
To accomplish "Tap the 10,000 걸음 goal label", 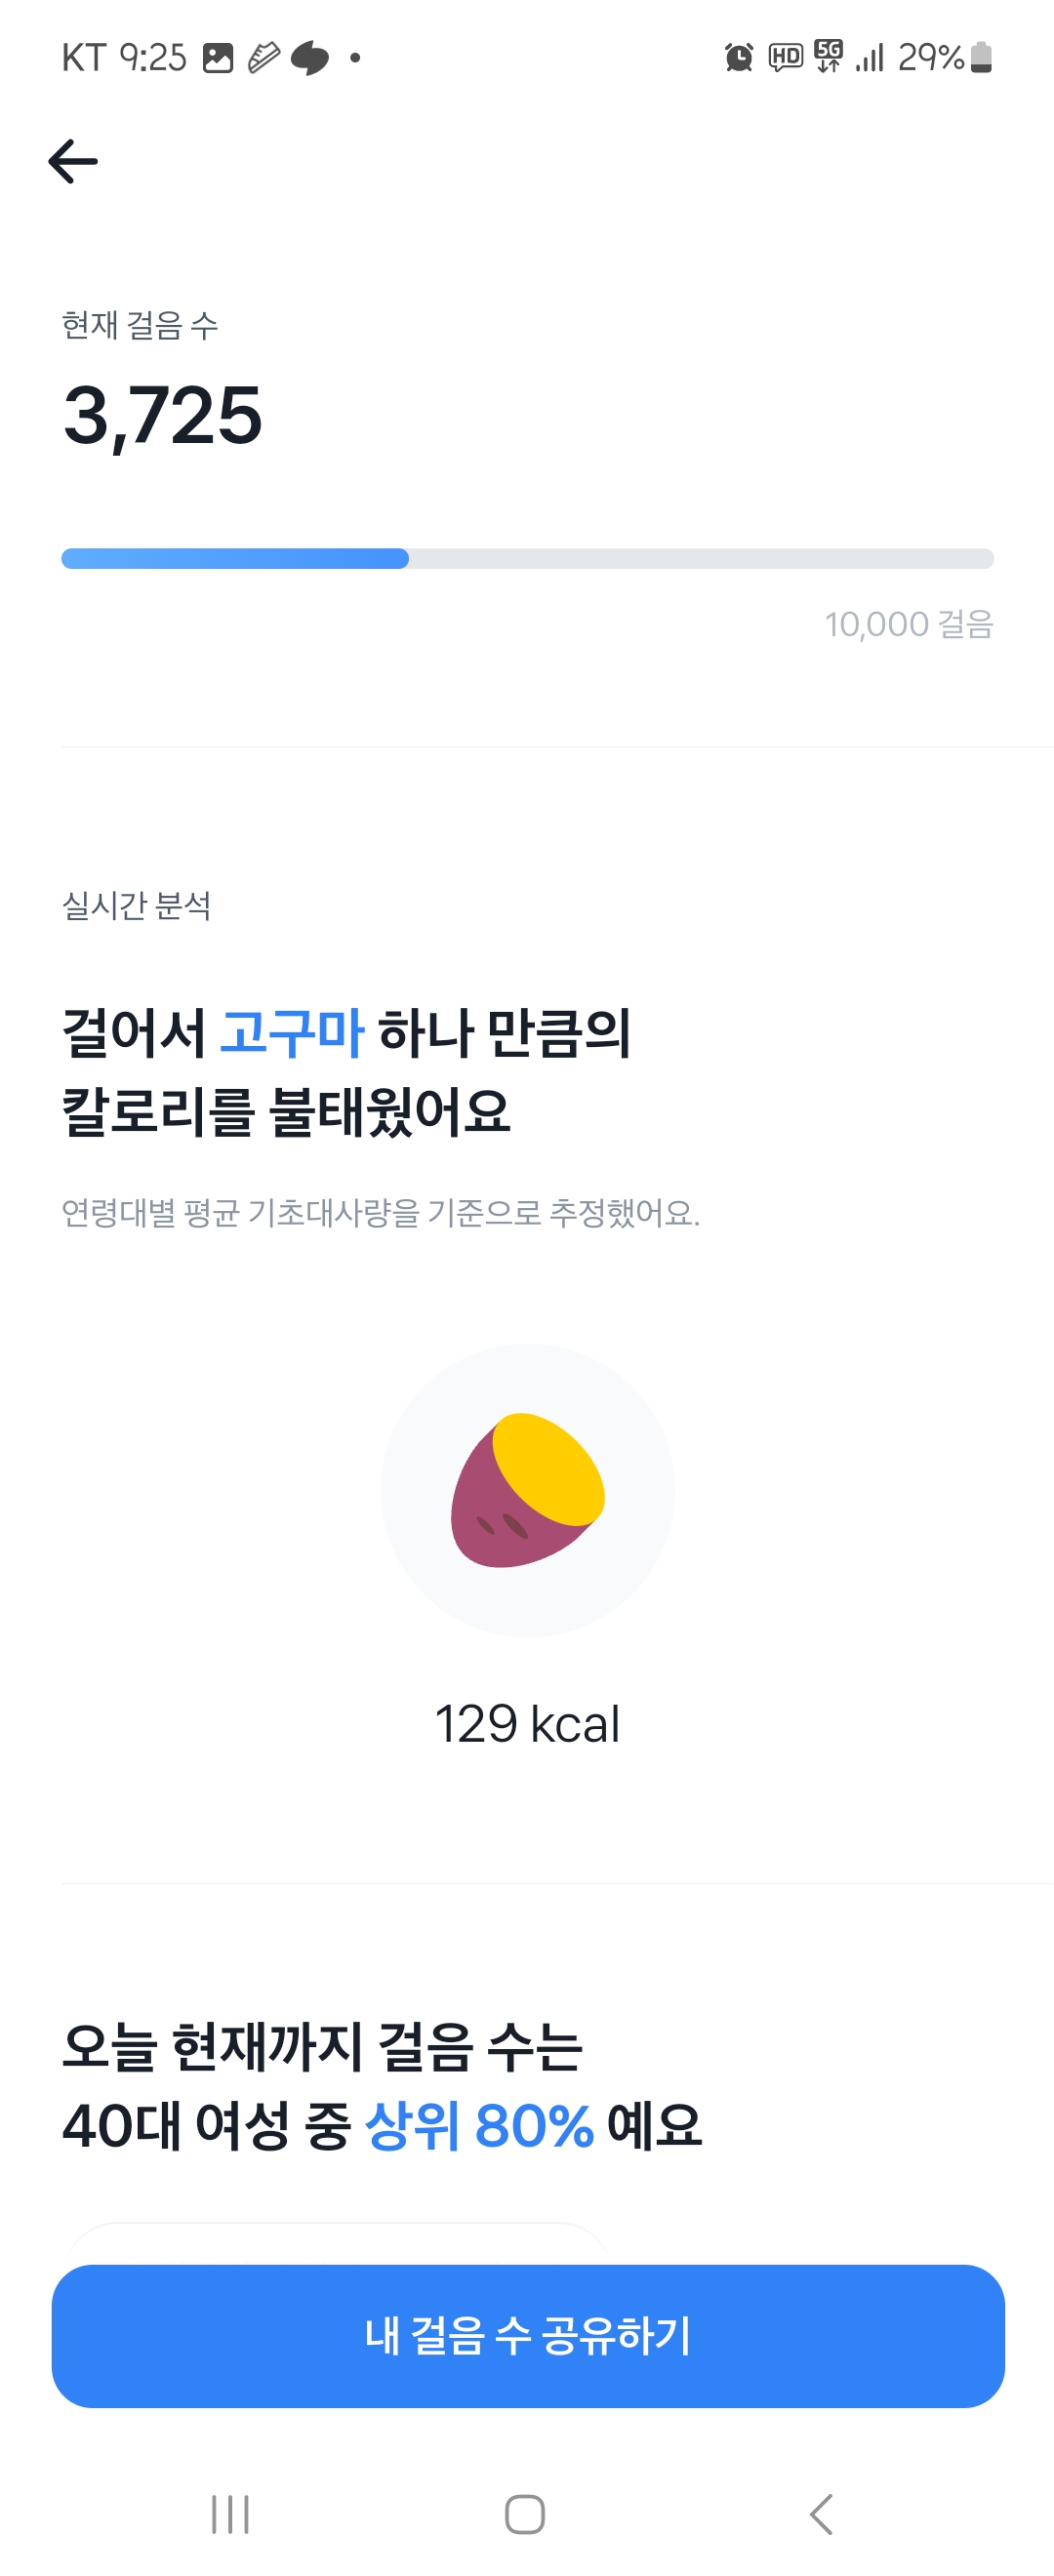I will 908,624.
